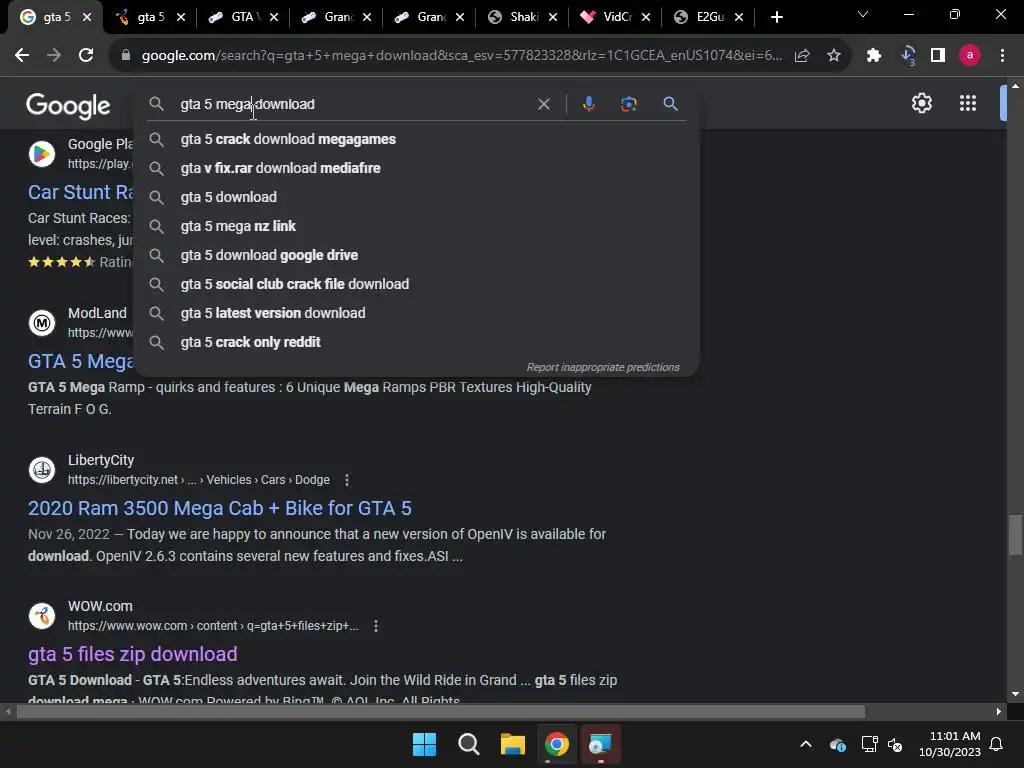Switch to the Shaki tab
The image size is (1024, 768).
pos(522,17)
